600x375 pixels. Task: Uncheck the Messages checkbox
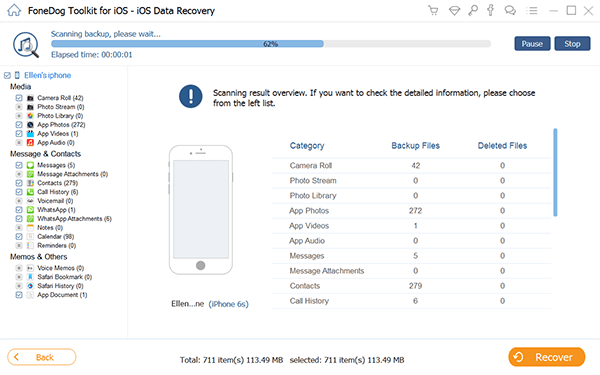coord(19,165)
